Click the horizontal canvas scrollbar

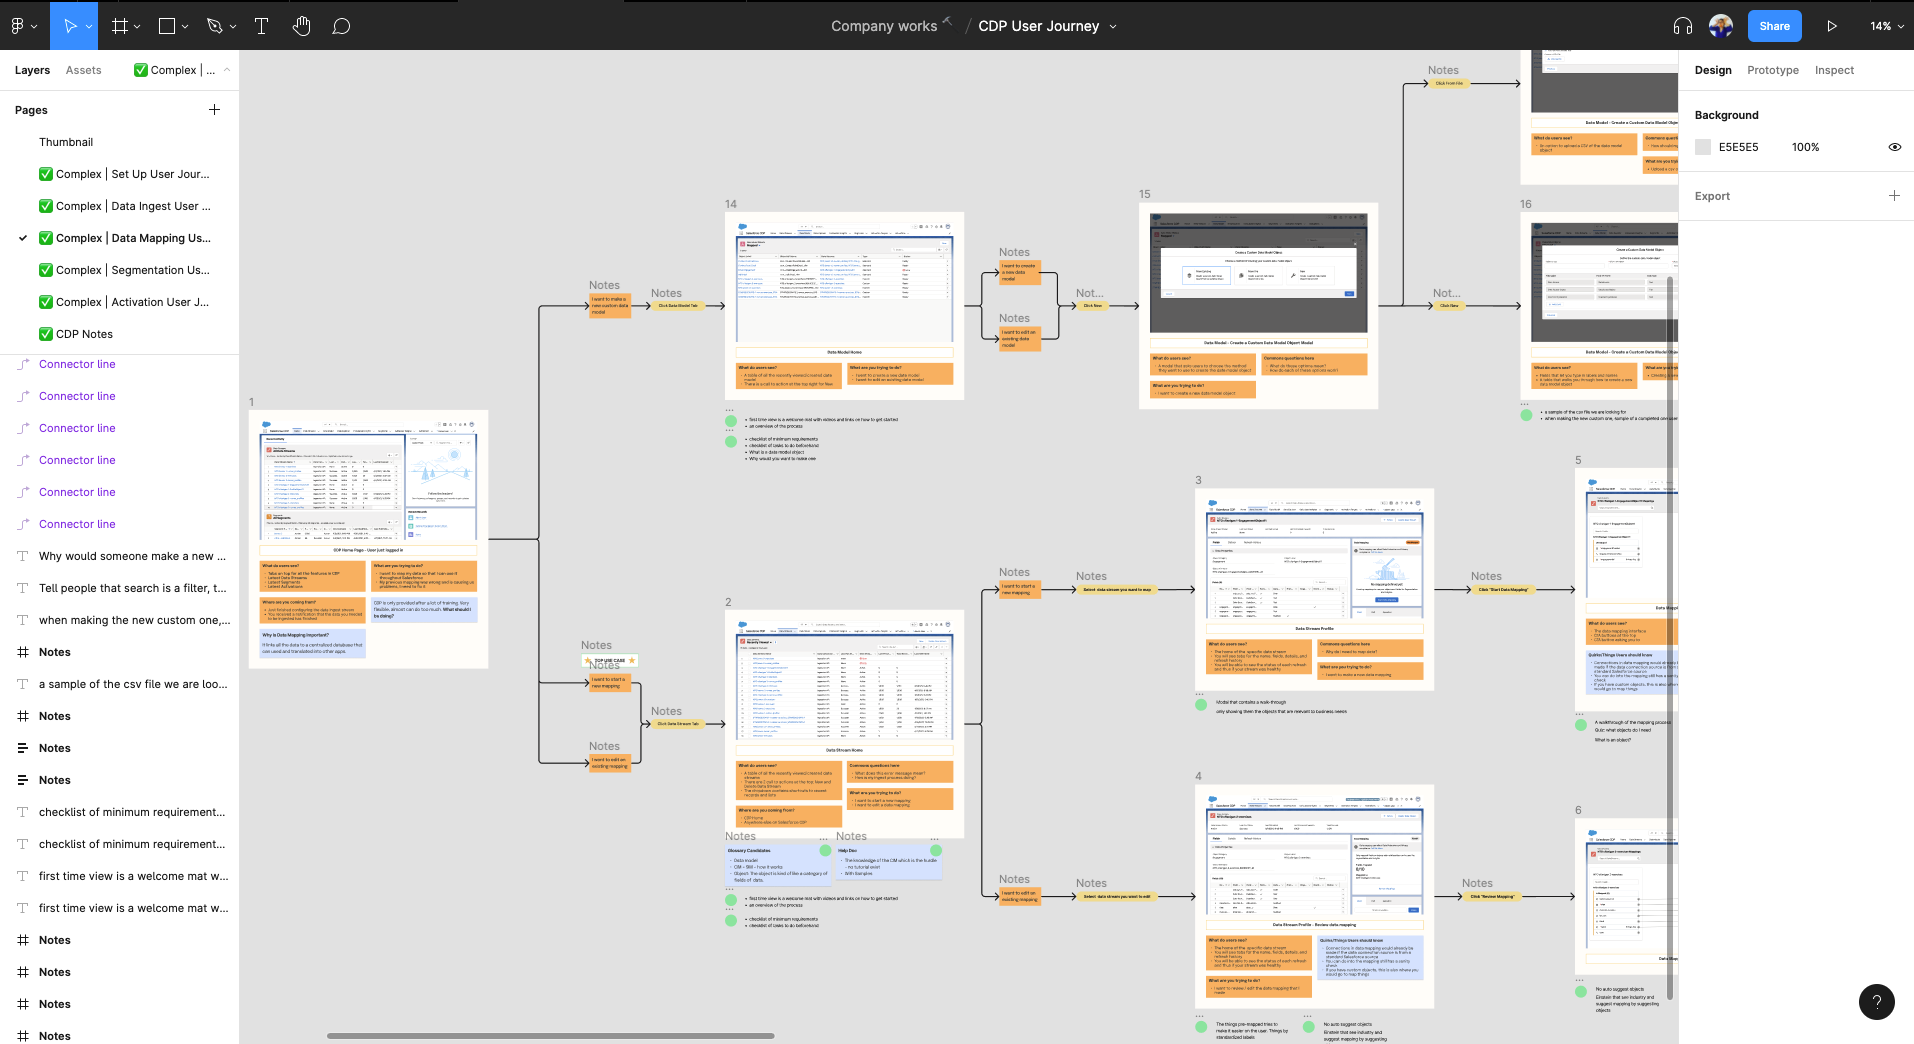coord(550,1036)
